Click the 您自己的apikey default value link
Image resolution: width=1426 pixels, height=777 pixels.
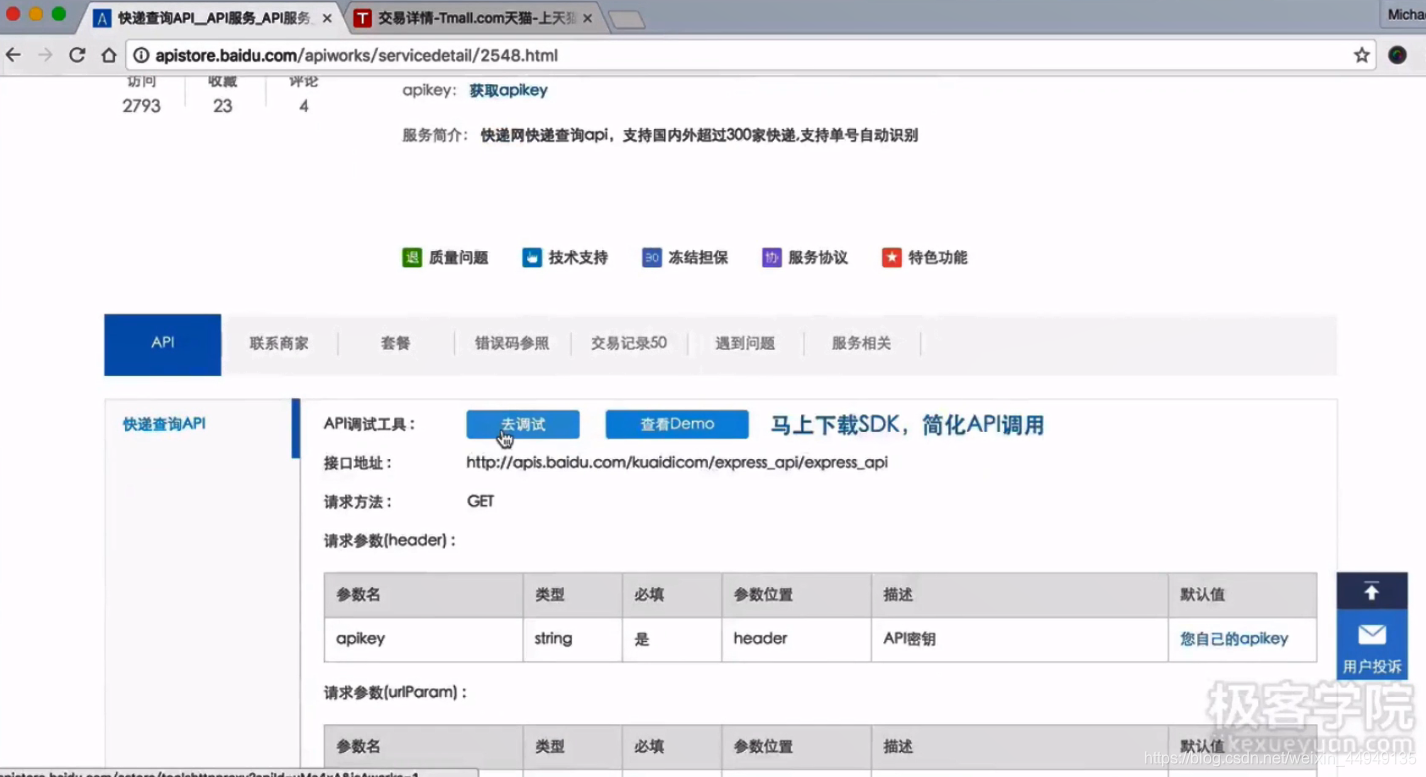[x=1234, y=639]
